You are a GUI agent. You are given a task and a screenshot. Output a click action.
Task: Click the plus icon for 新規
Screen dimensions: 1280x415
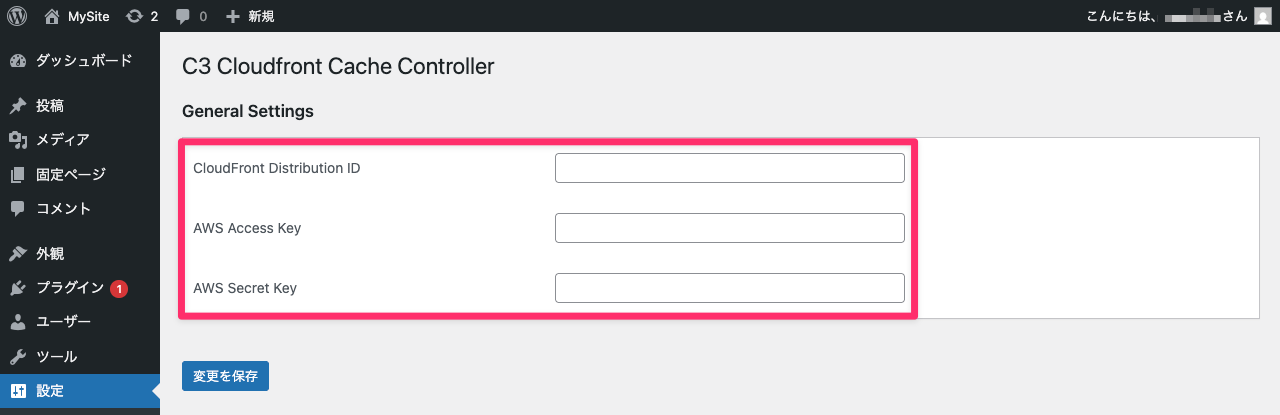pyautogui.click(x=232, y=16)
